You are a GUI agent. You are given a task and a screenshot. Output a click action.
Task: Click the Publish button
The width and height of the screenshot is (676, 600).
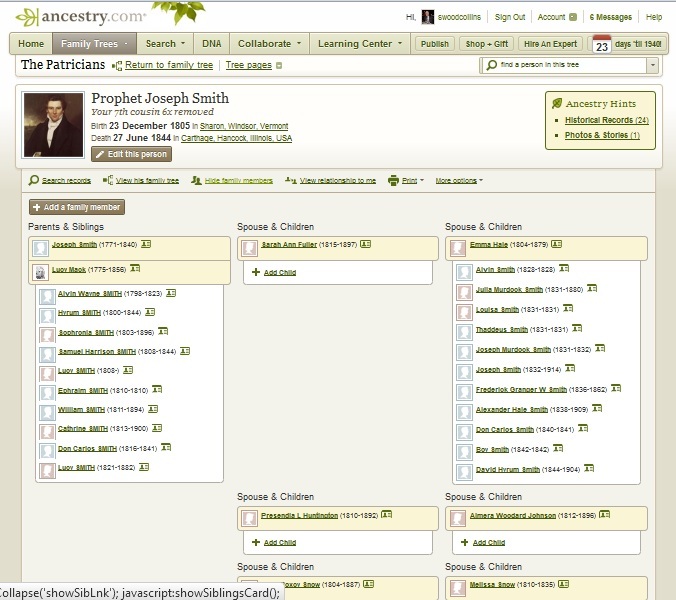coord(435,44)
